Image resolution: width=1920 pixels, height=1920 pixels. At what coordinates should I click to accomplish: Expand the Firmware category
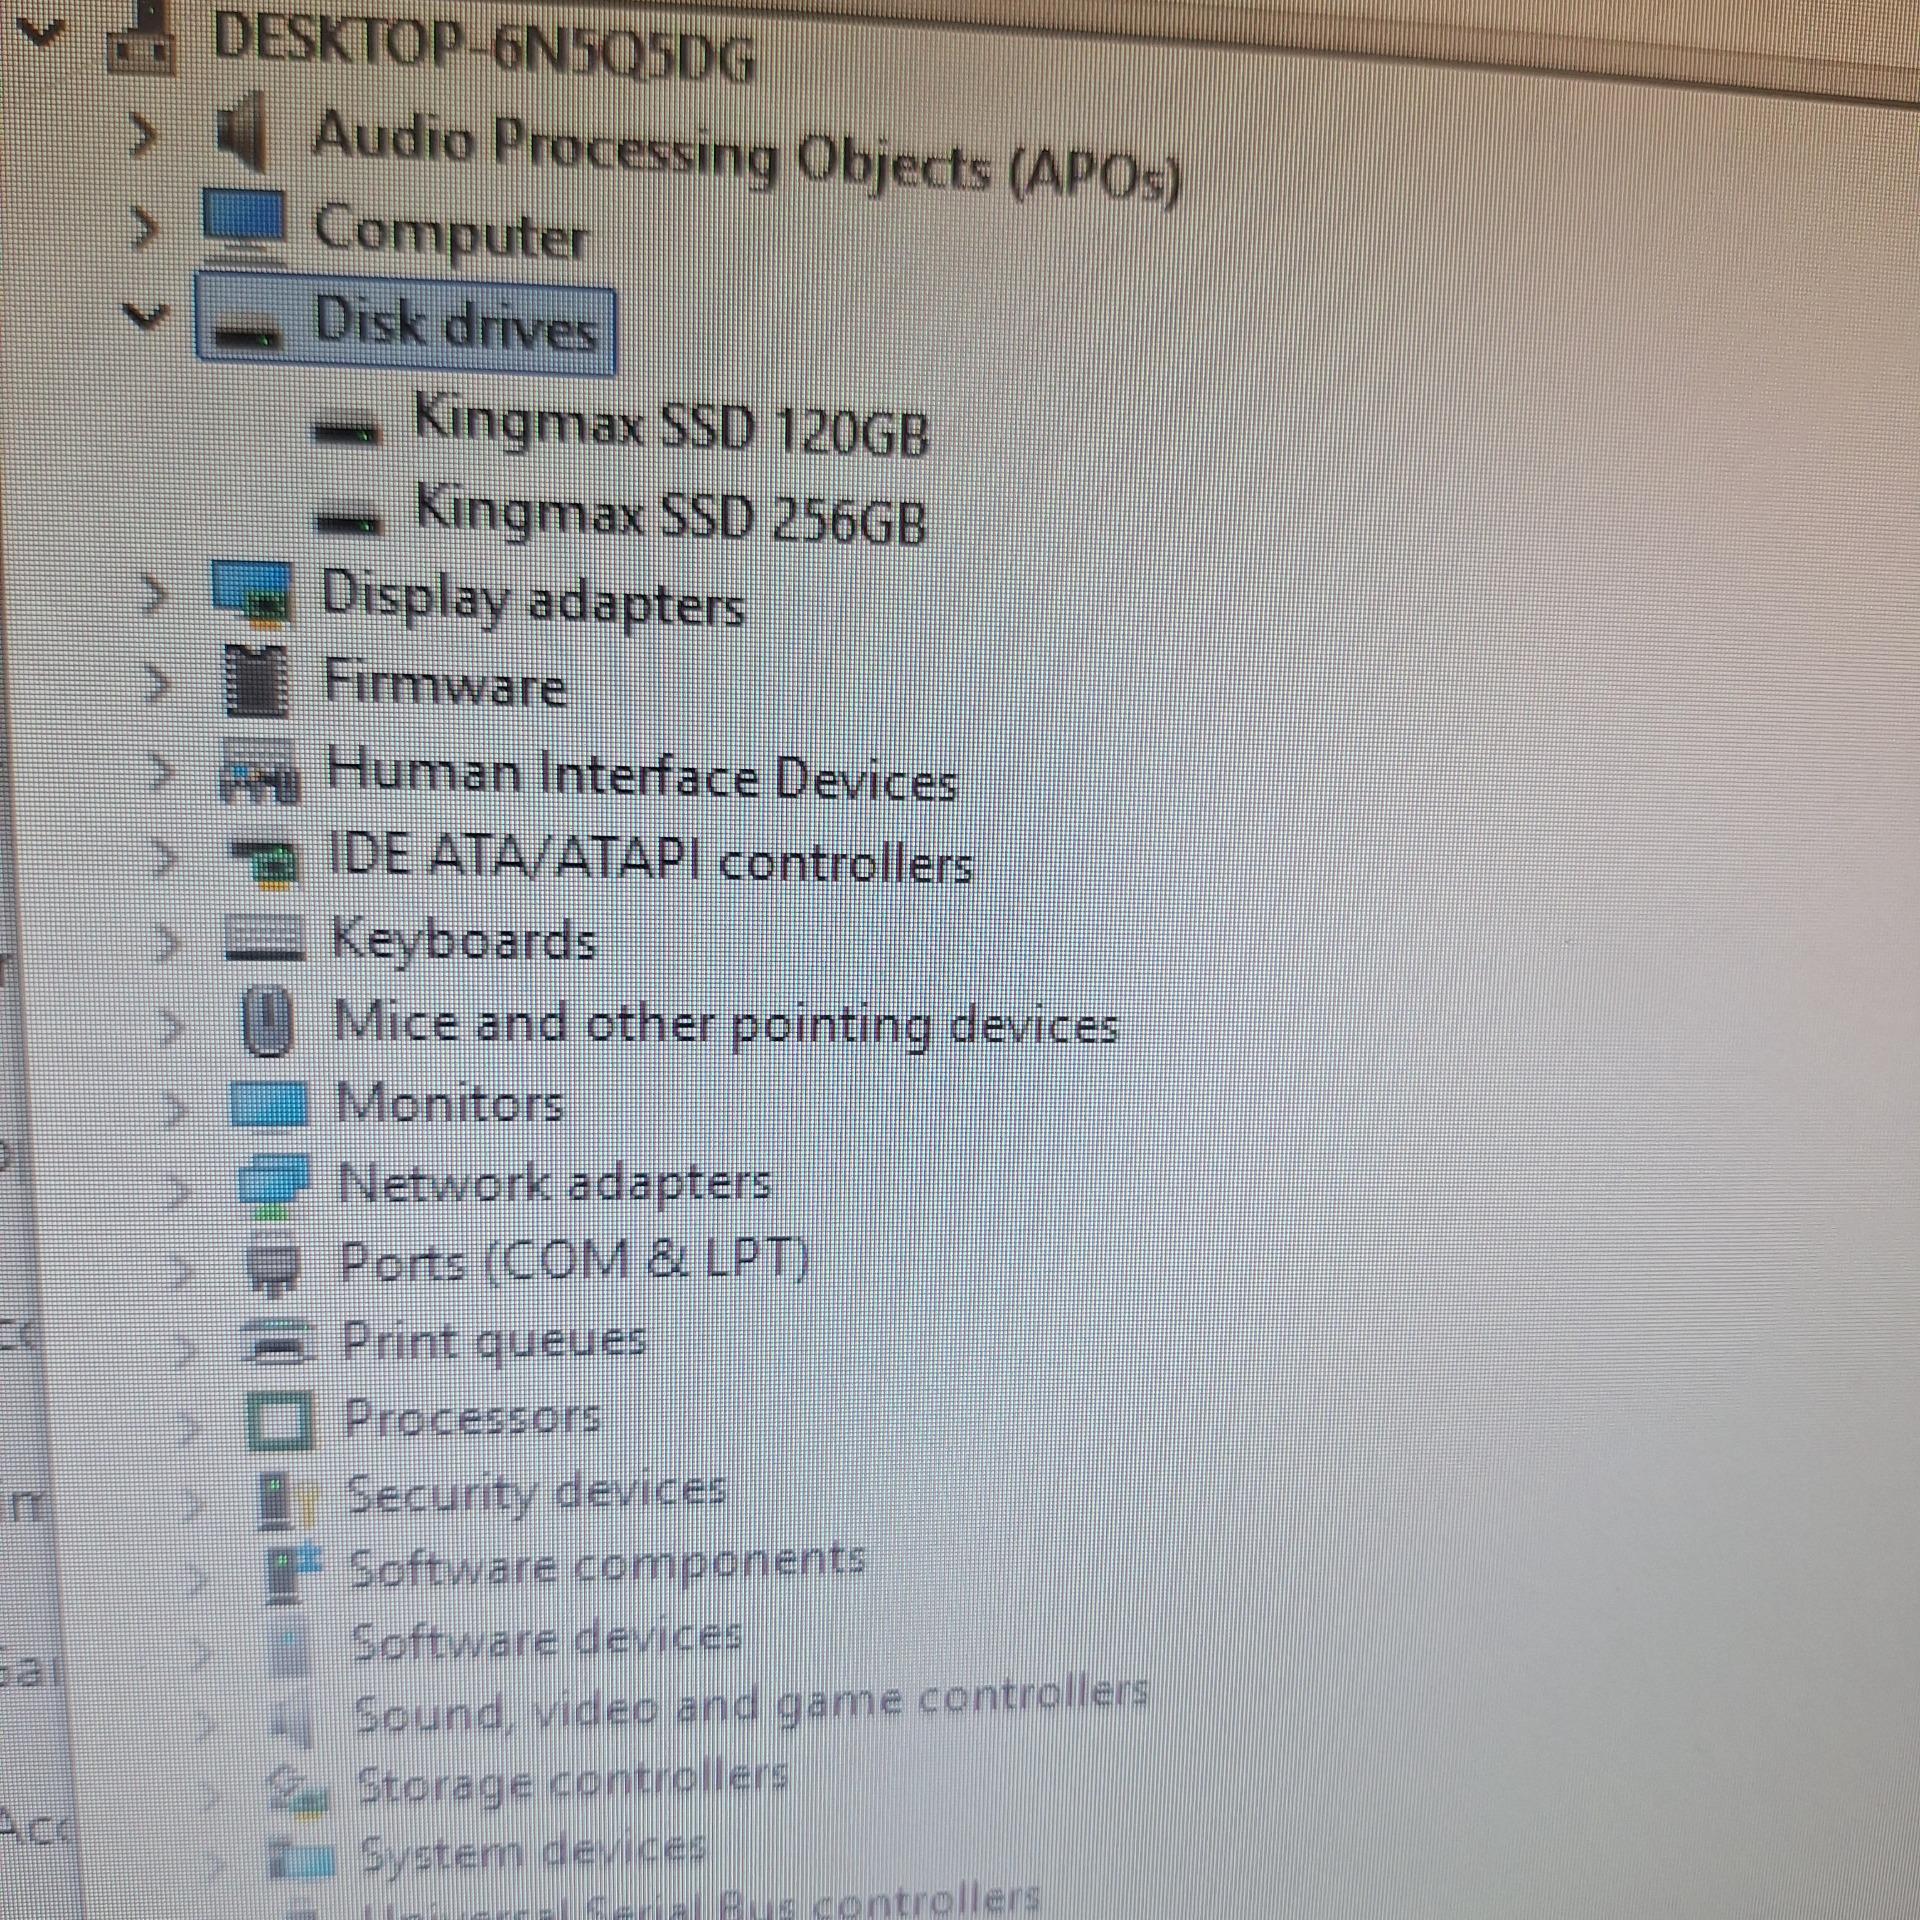click(x=157, y=683)
